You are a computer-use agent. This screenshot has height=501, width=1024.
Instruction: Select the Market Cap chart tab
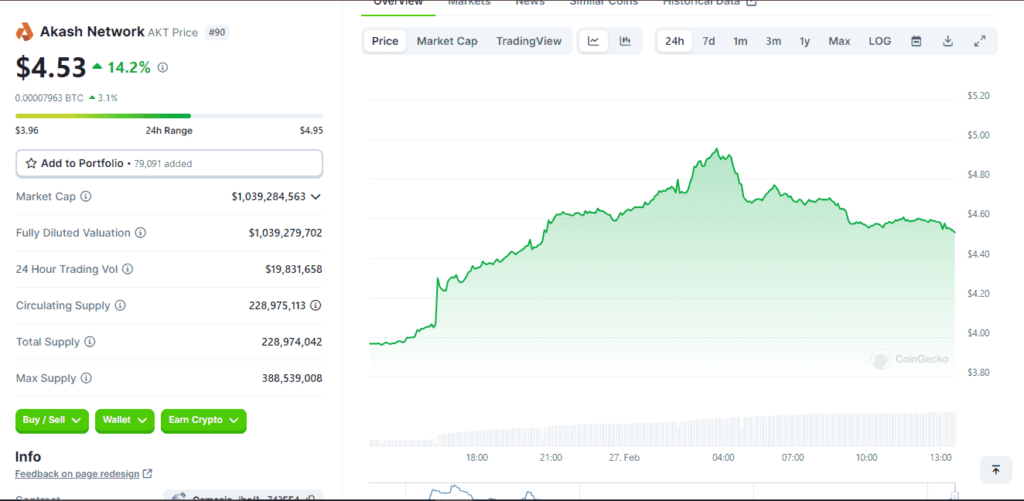pos(447,41)
